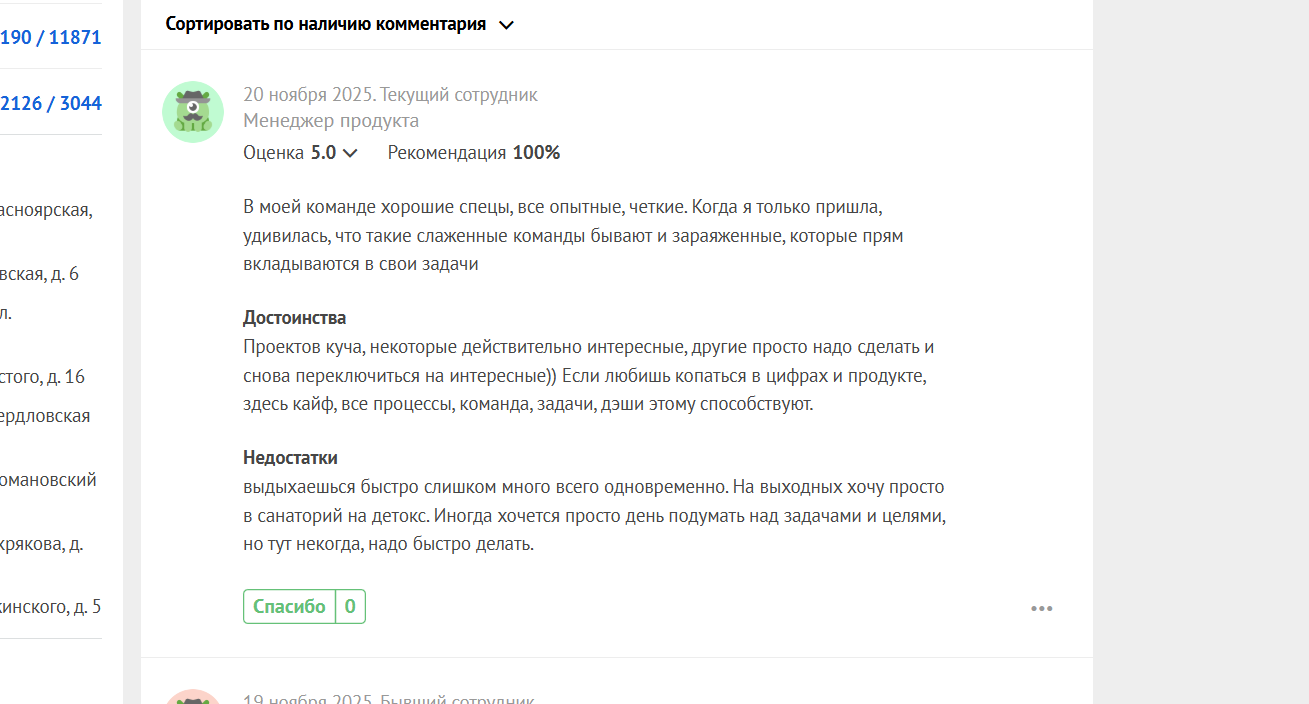Click the sidebar address ending with д. 6
1309x704 pixels.
40,274
